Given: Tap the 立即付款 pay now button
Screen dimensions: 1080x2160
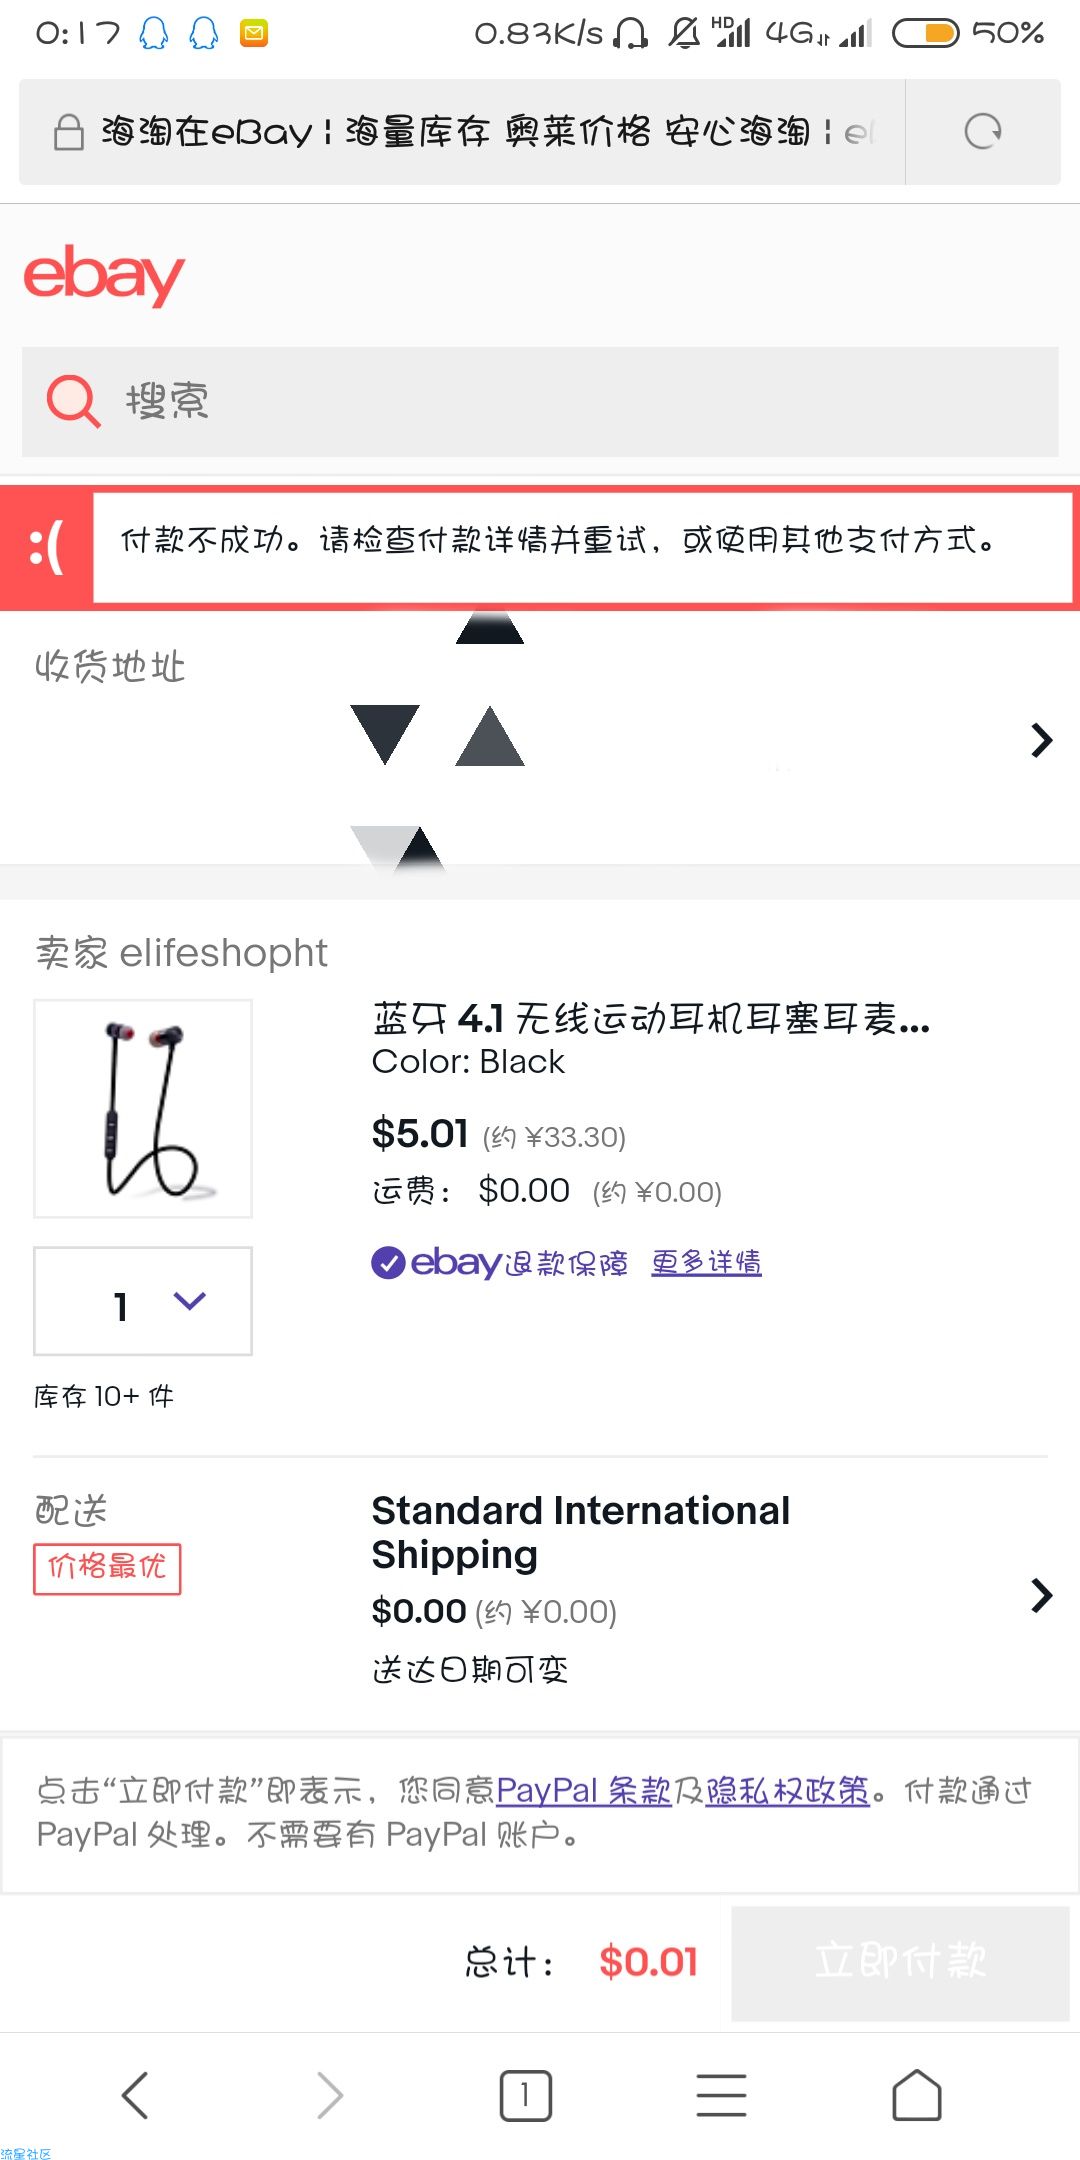Looking at the screenshot, I should (x=900, y=1963).
